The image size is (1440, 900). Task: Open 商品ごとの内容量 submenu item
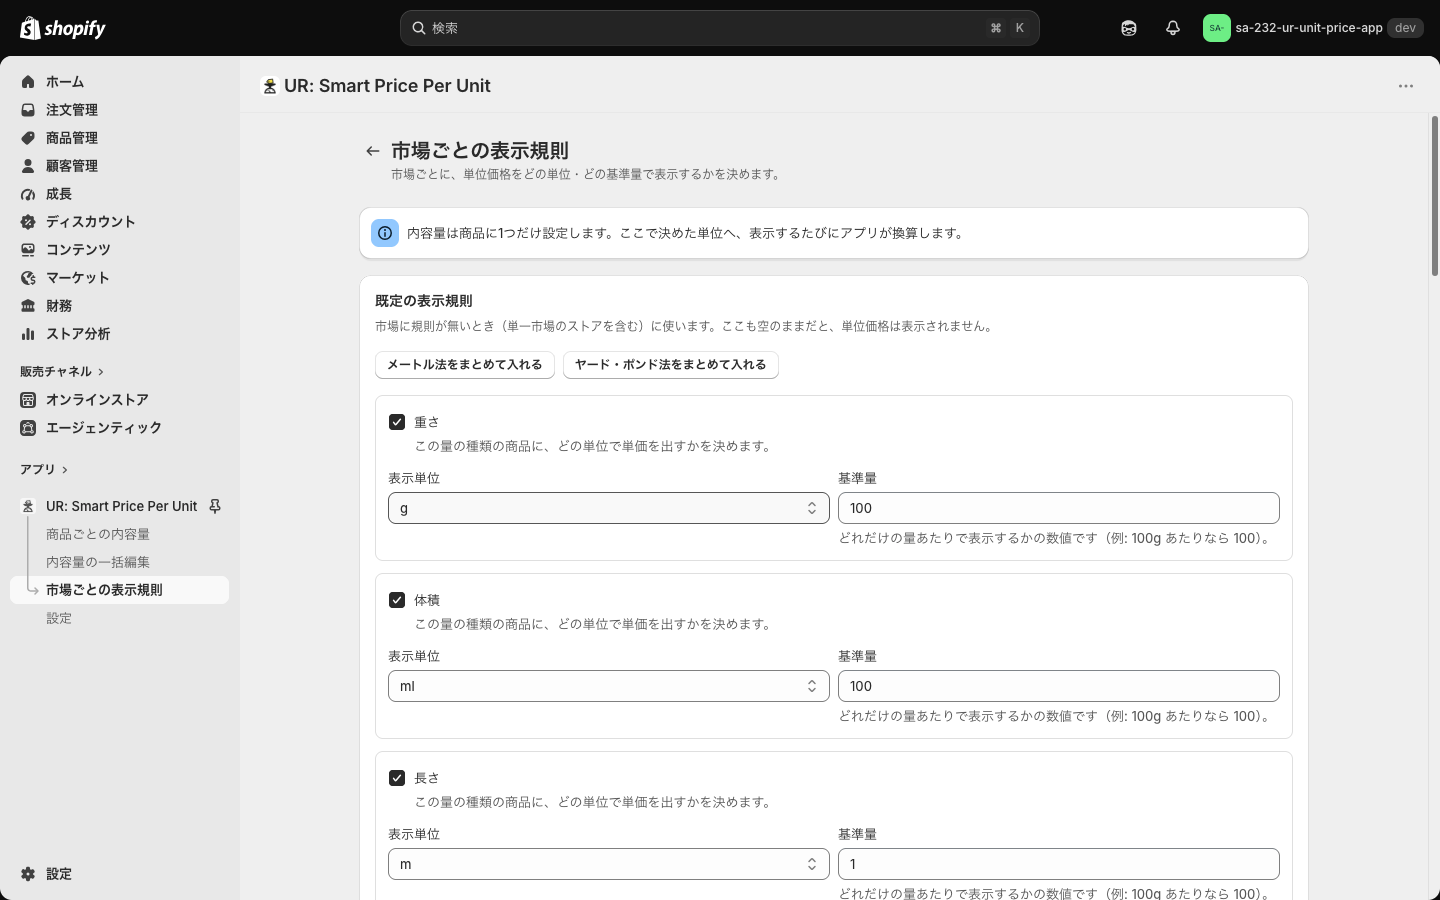[x=98, y=534]
